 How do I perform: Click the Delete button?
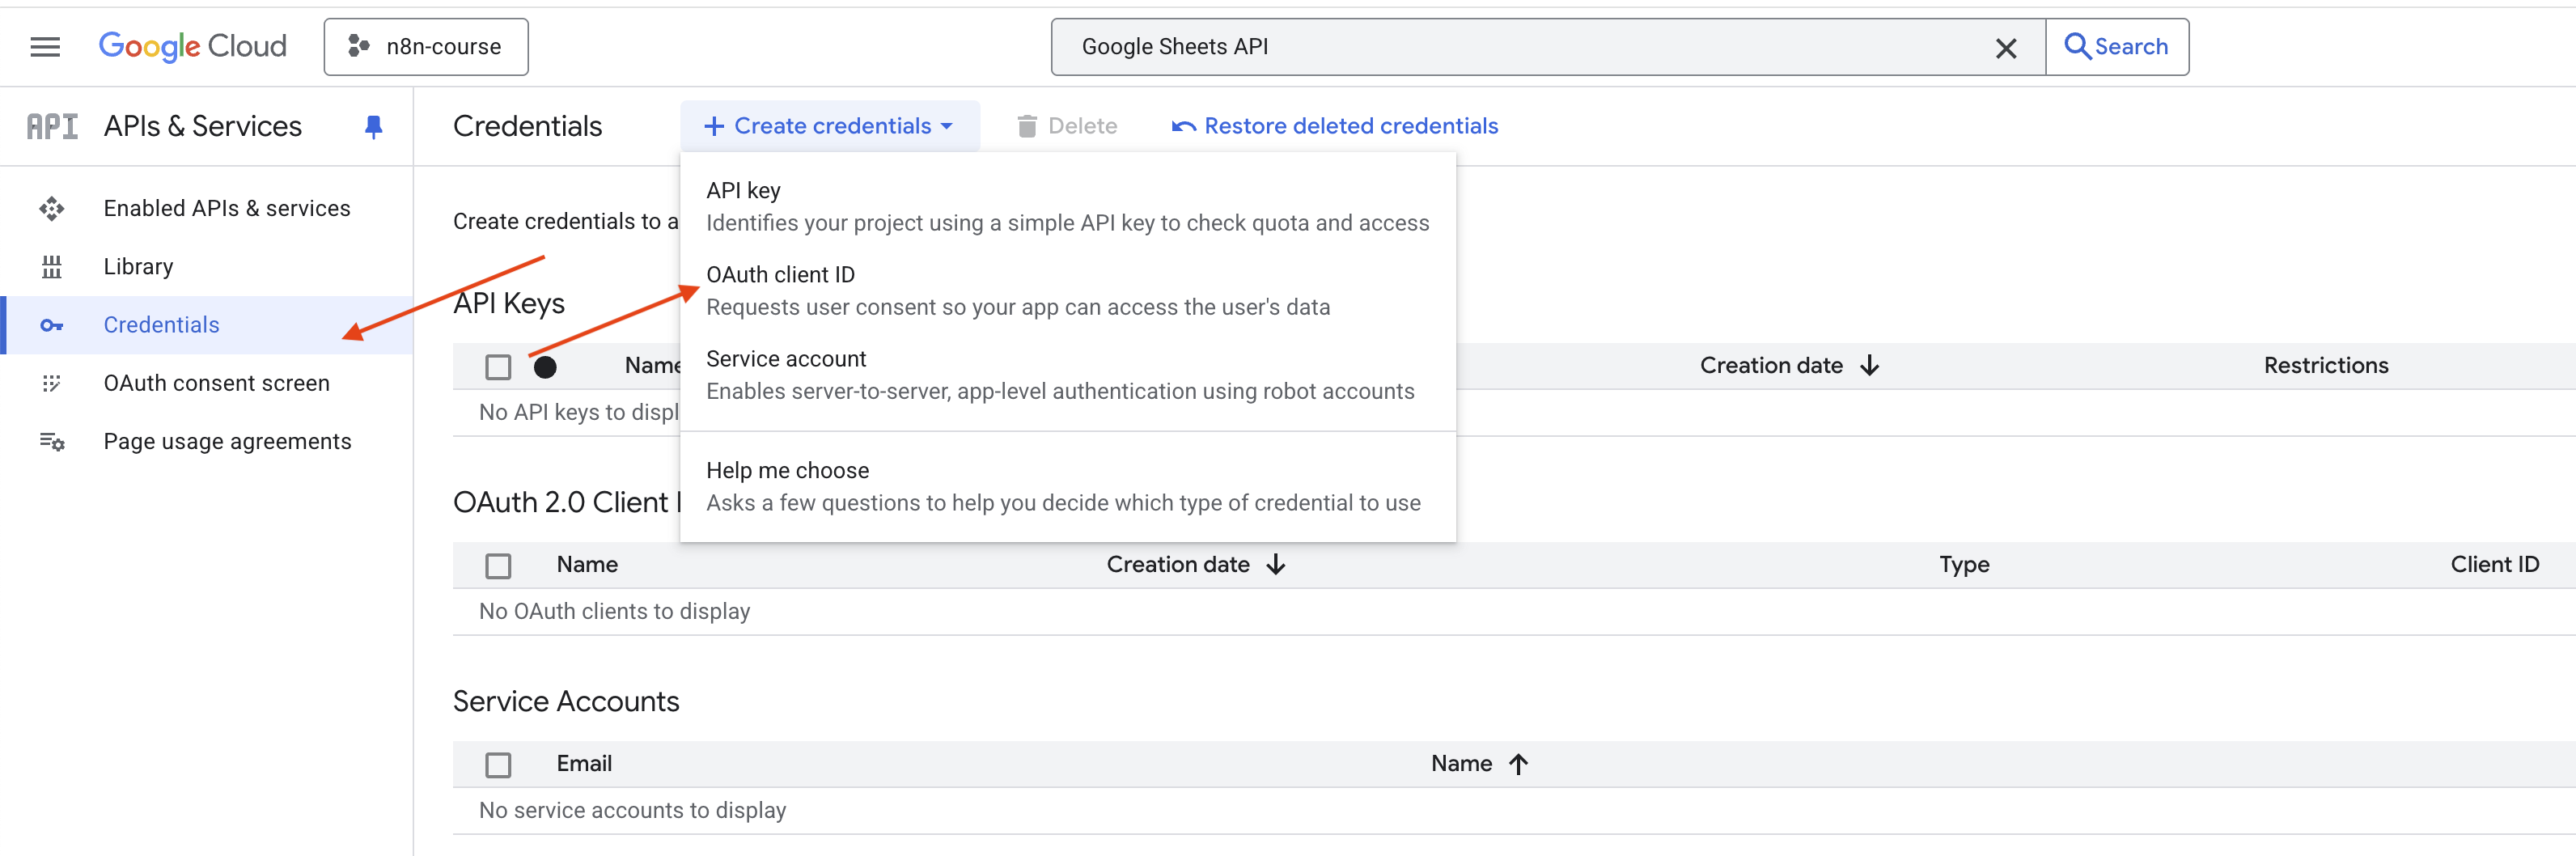1067,126
